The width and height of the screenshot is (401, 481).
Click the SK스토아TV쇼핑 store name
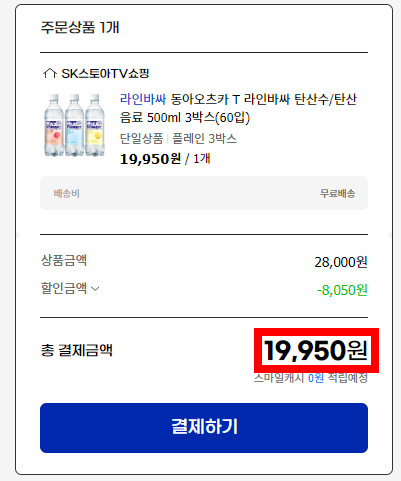tap(105, 73)
